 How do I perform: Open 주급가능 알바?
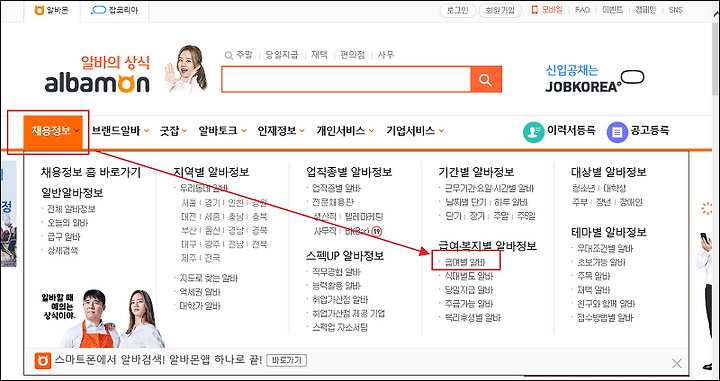coord(468,304)
